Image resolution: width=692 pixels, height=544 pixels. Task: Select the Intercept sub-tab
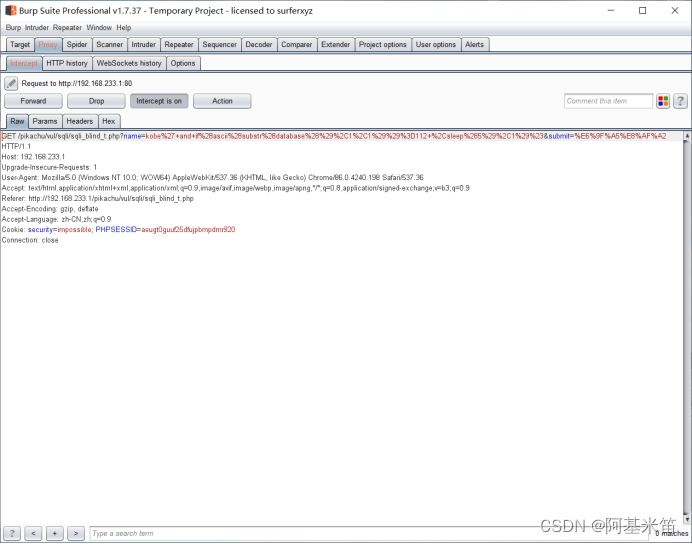(x=24, y=64)
